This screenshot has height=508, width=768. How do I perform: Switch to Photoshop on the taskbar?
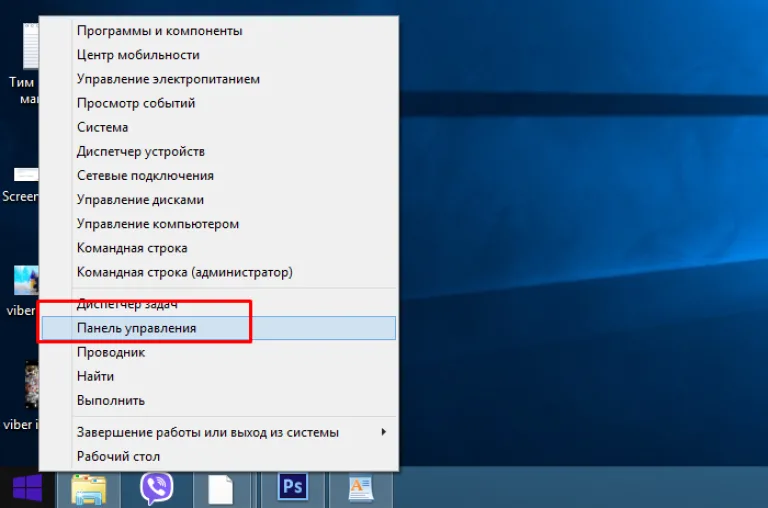click(293, 486)
